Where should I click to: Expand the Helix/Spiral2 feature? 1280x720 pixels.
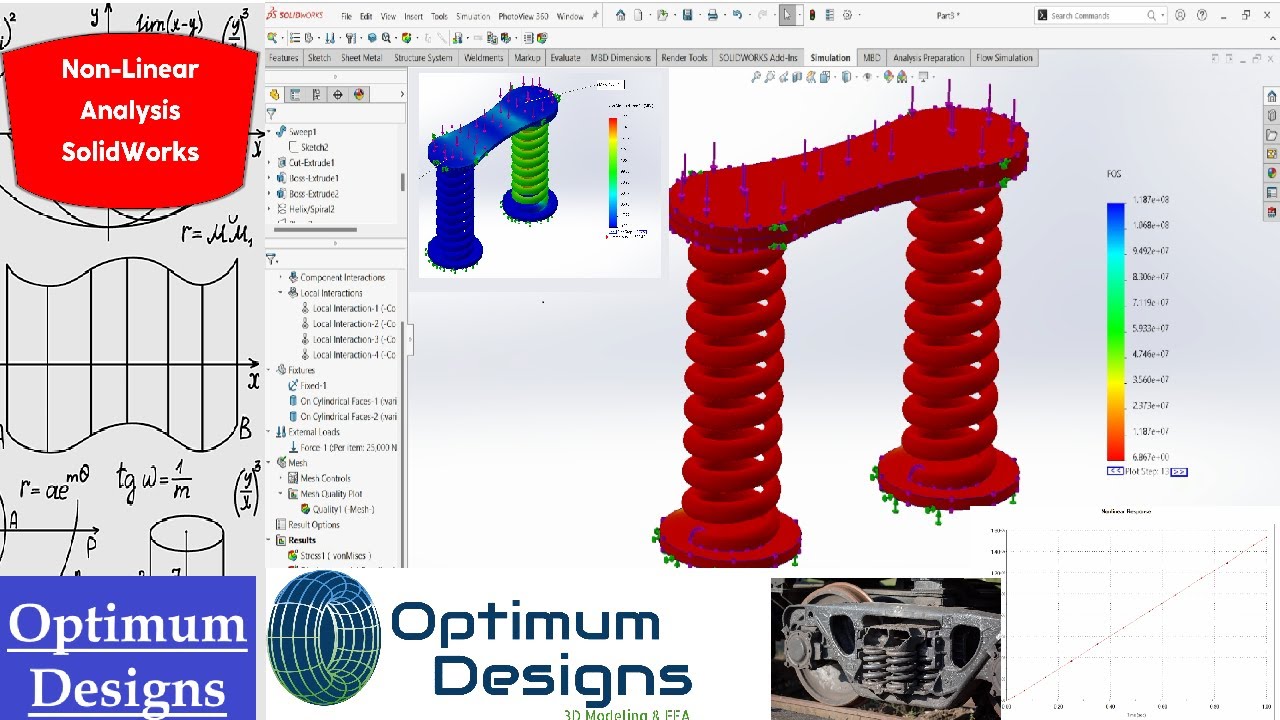tap(270, 209)
